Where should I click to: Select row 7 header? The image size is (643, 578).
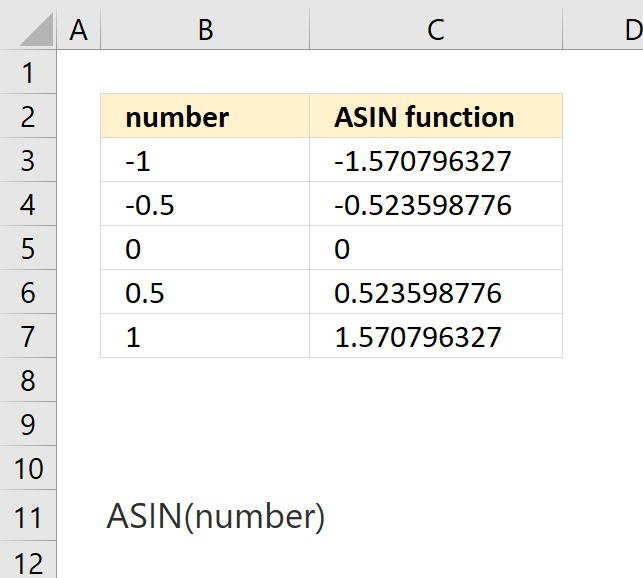coord(28,336)
